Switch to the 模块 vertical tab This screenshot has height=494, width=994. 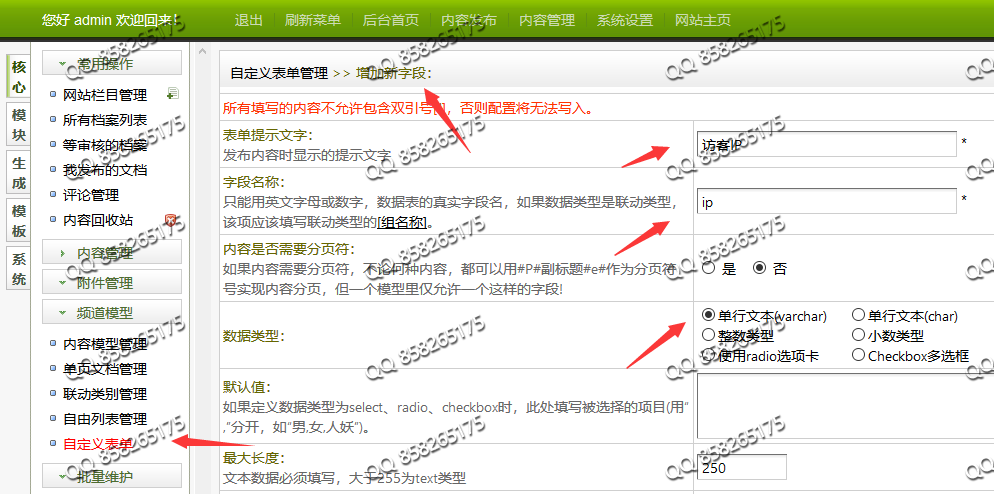[x=19, y=125]
